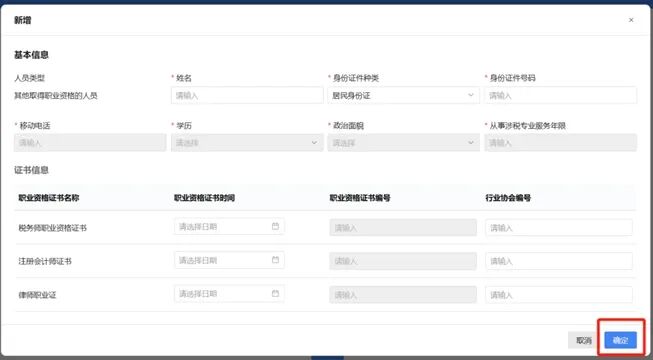Focus the 移动电话 input field
Screen dimensions: 653x360
90,142
